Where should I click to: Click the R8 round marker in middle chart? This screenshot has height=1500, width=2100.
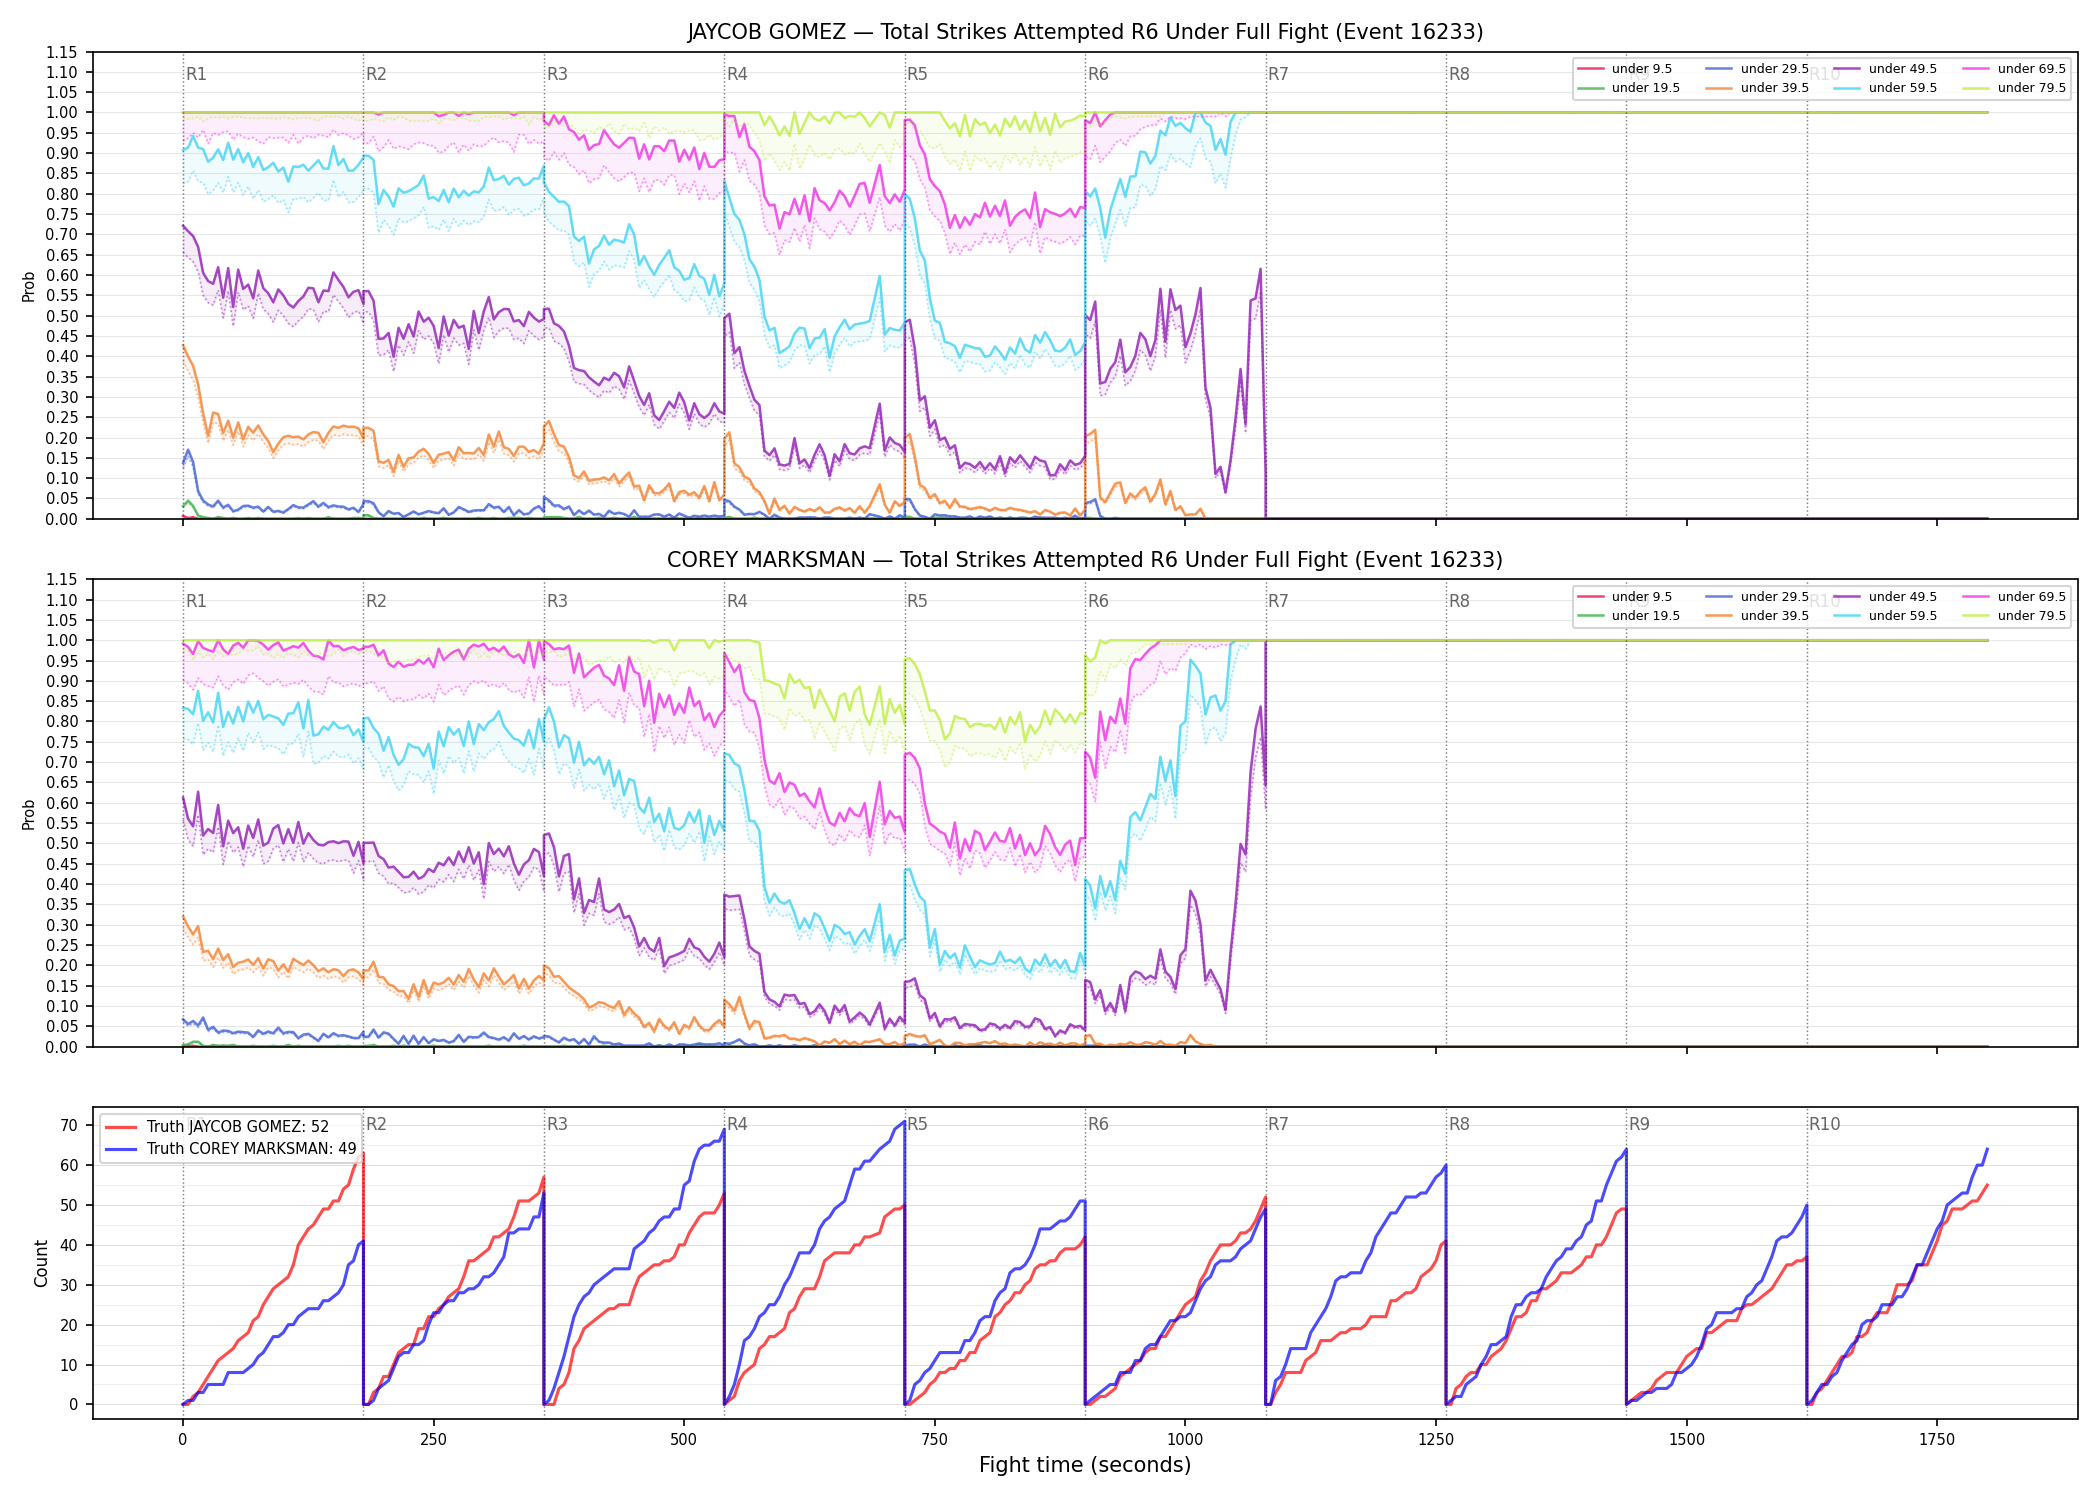1459,601
